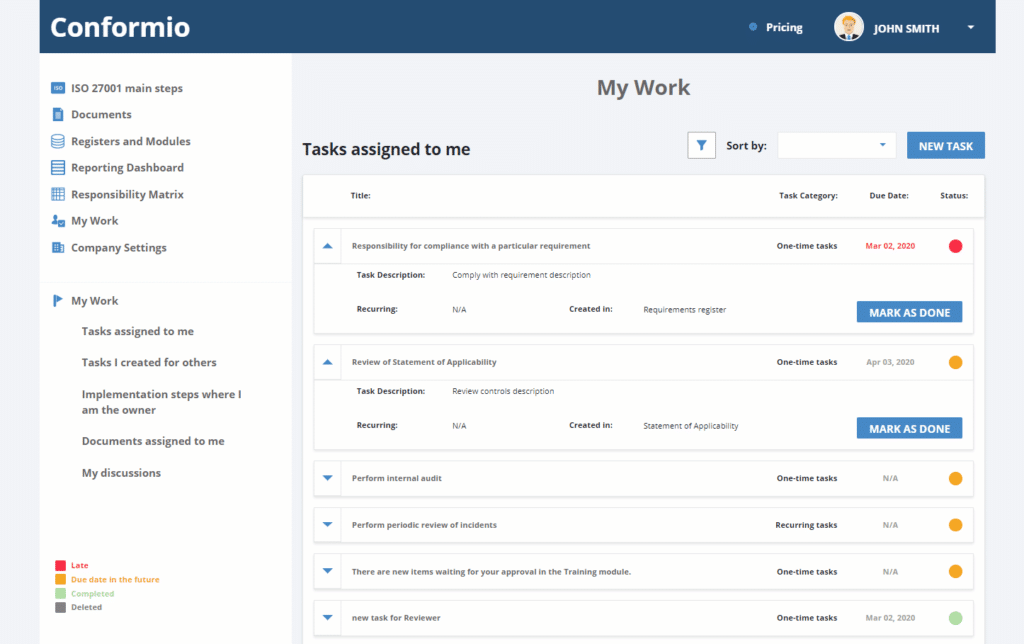Click the Registers and Modules database icon
1024x644 pixels.
(x=58, y=141)
